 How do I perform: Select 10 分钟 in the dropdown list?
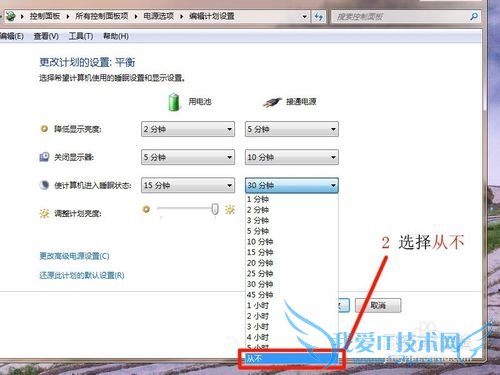pyautogui.click(x=292, y=242)
